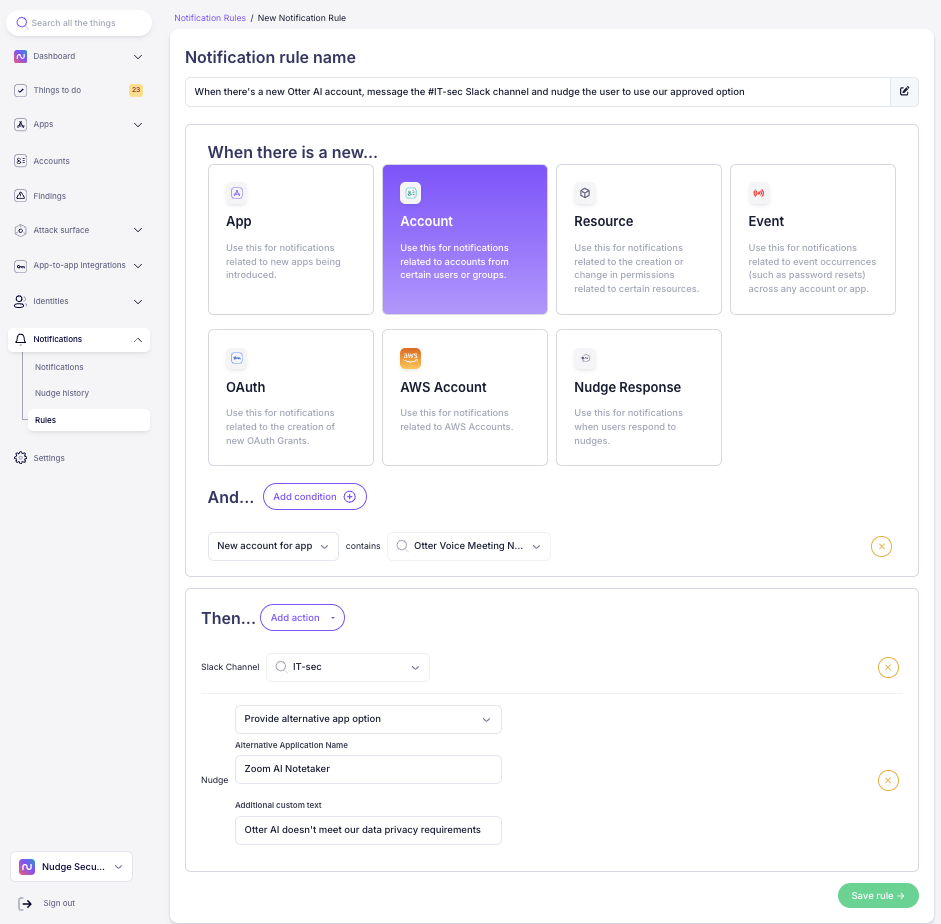Open the Otter Voice Meeting app dropdown
941x924 pixels.
(x=469, y=547)
